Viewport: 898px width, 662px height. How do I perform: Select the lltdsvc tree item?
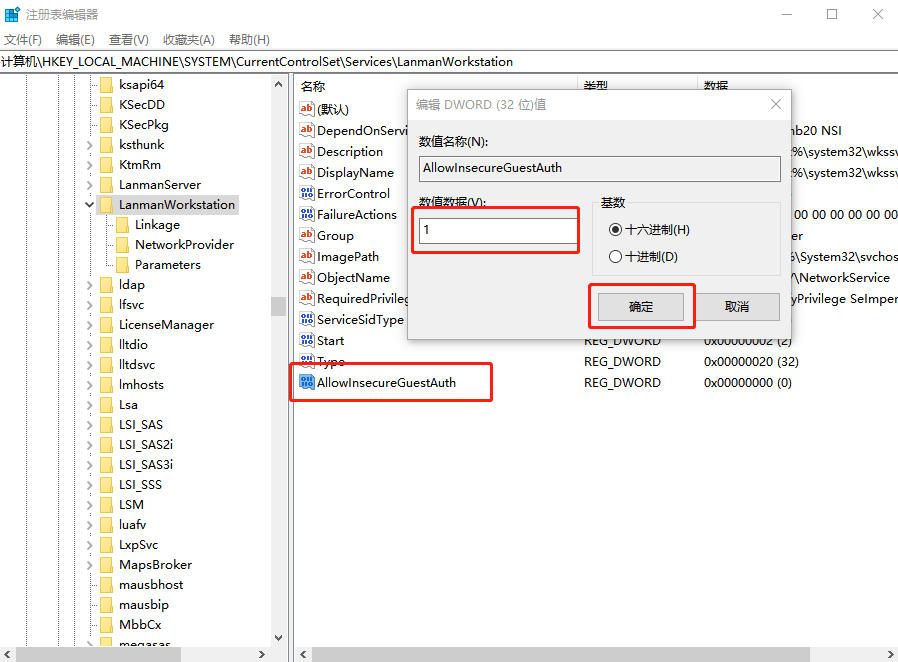coord(137,365)
